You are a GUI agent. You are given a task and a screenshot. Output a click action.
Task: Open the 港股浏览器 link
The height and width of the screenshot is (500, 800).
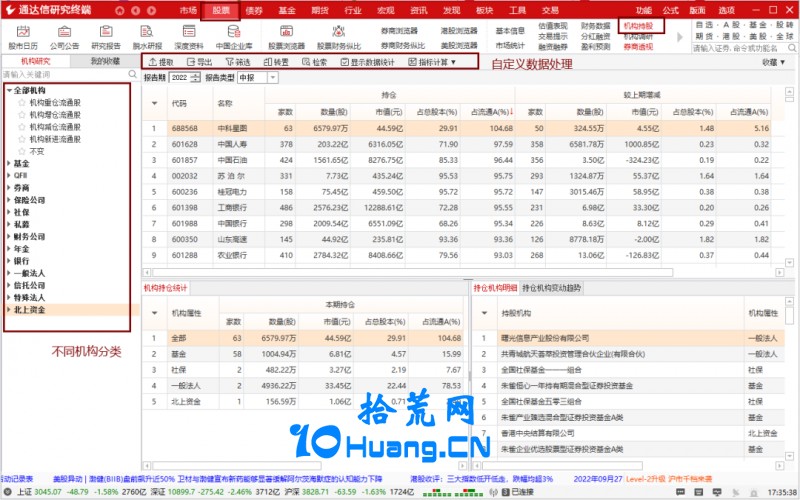click(459, 31)
